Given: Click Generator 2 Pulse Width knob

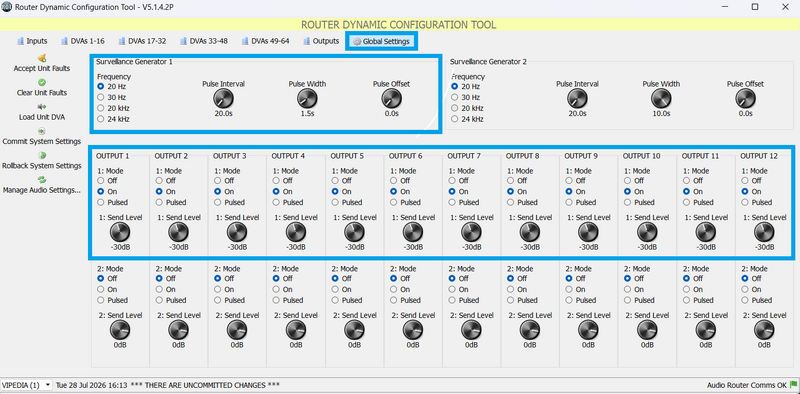Looking at the screenshot, I should pos(661,98).
